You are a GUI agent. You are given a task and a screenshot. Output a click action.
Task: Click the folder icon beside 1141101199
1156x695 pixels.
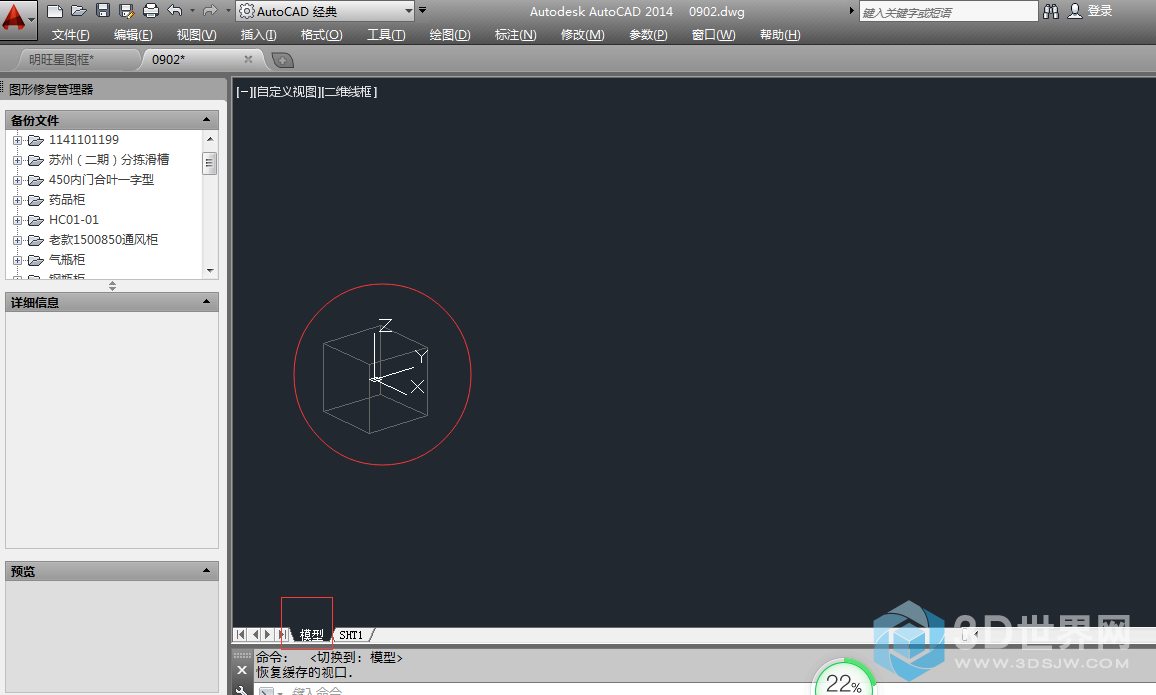[35, 140]
